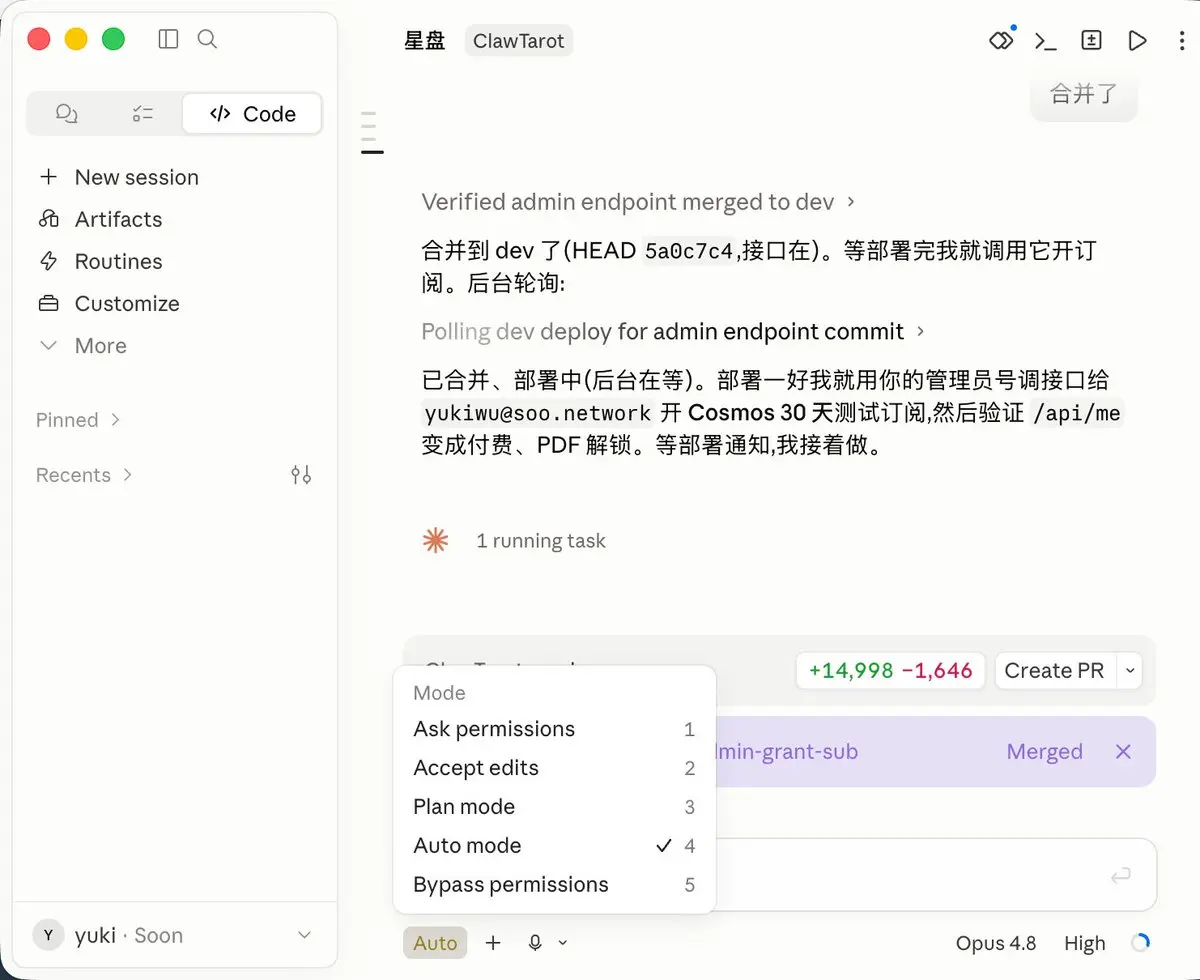Open search with the magnifier icon

pyautogui.click(x=207, y=39)
